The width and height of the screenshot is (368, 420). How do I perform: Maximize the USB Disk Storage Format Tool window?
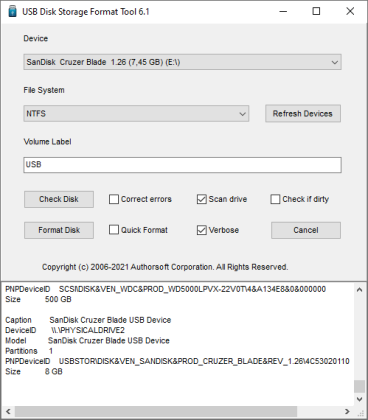tap(316, 11)
